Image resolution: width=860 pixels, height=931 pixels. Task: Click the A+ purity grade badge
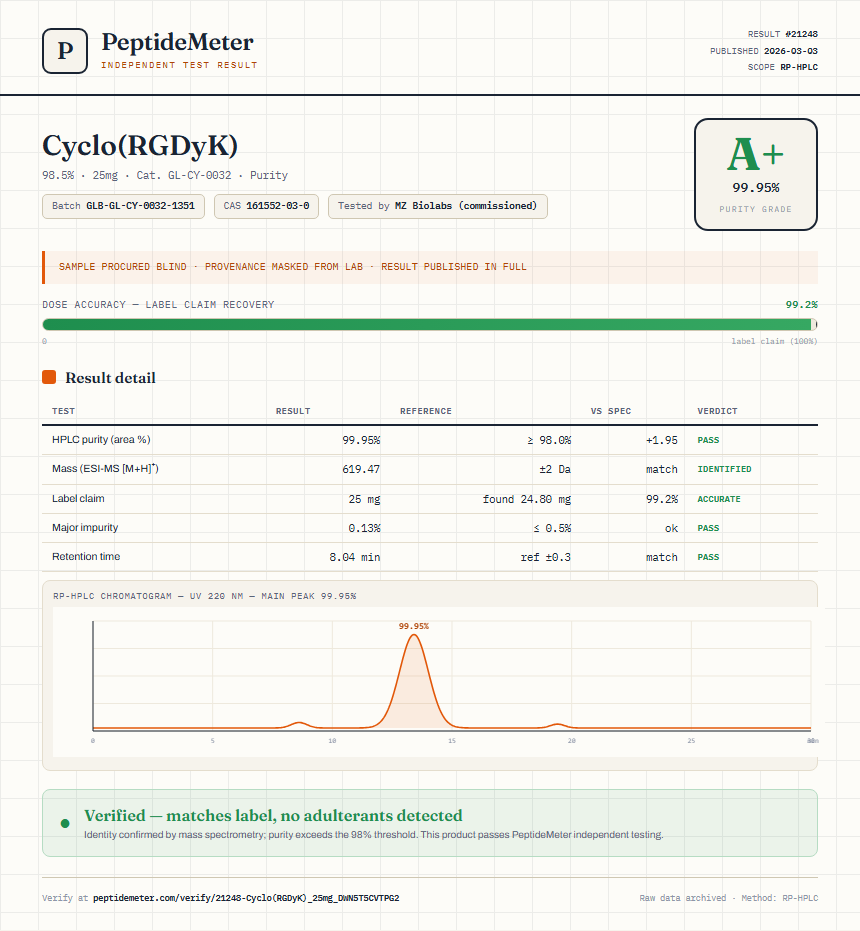point(755,174)
